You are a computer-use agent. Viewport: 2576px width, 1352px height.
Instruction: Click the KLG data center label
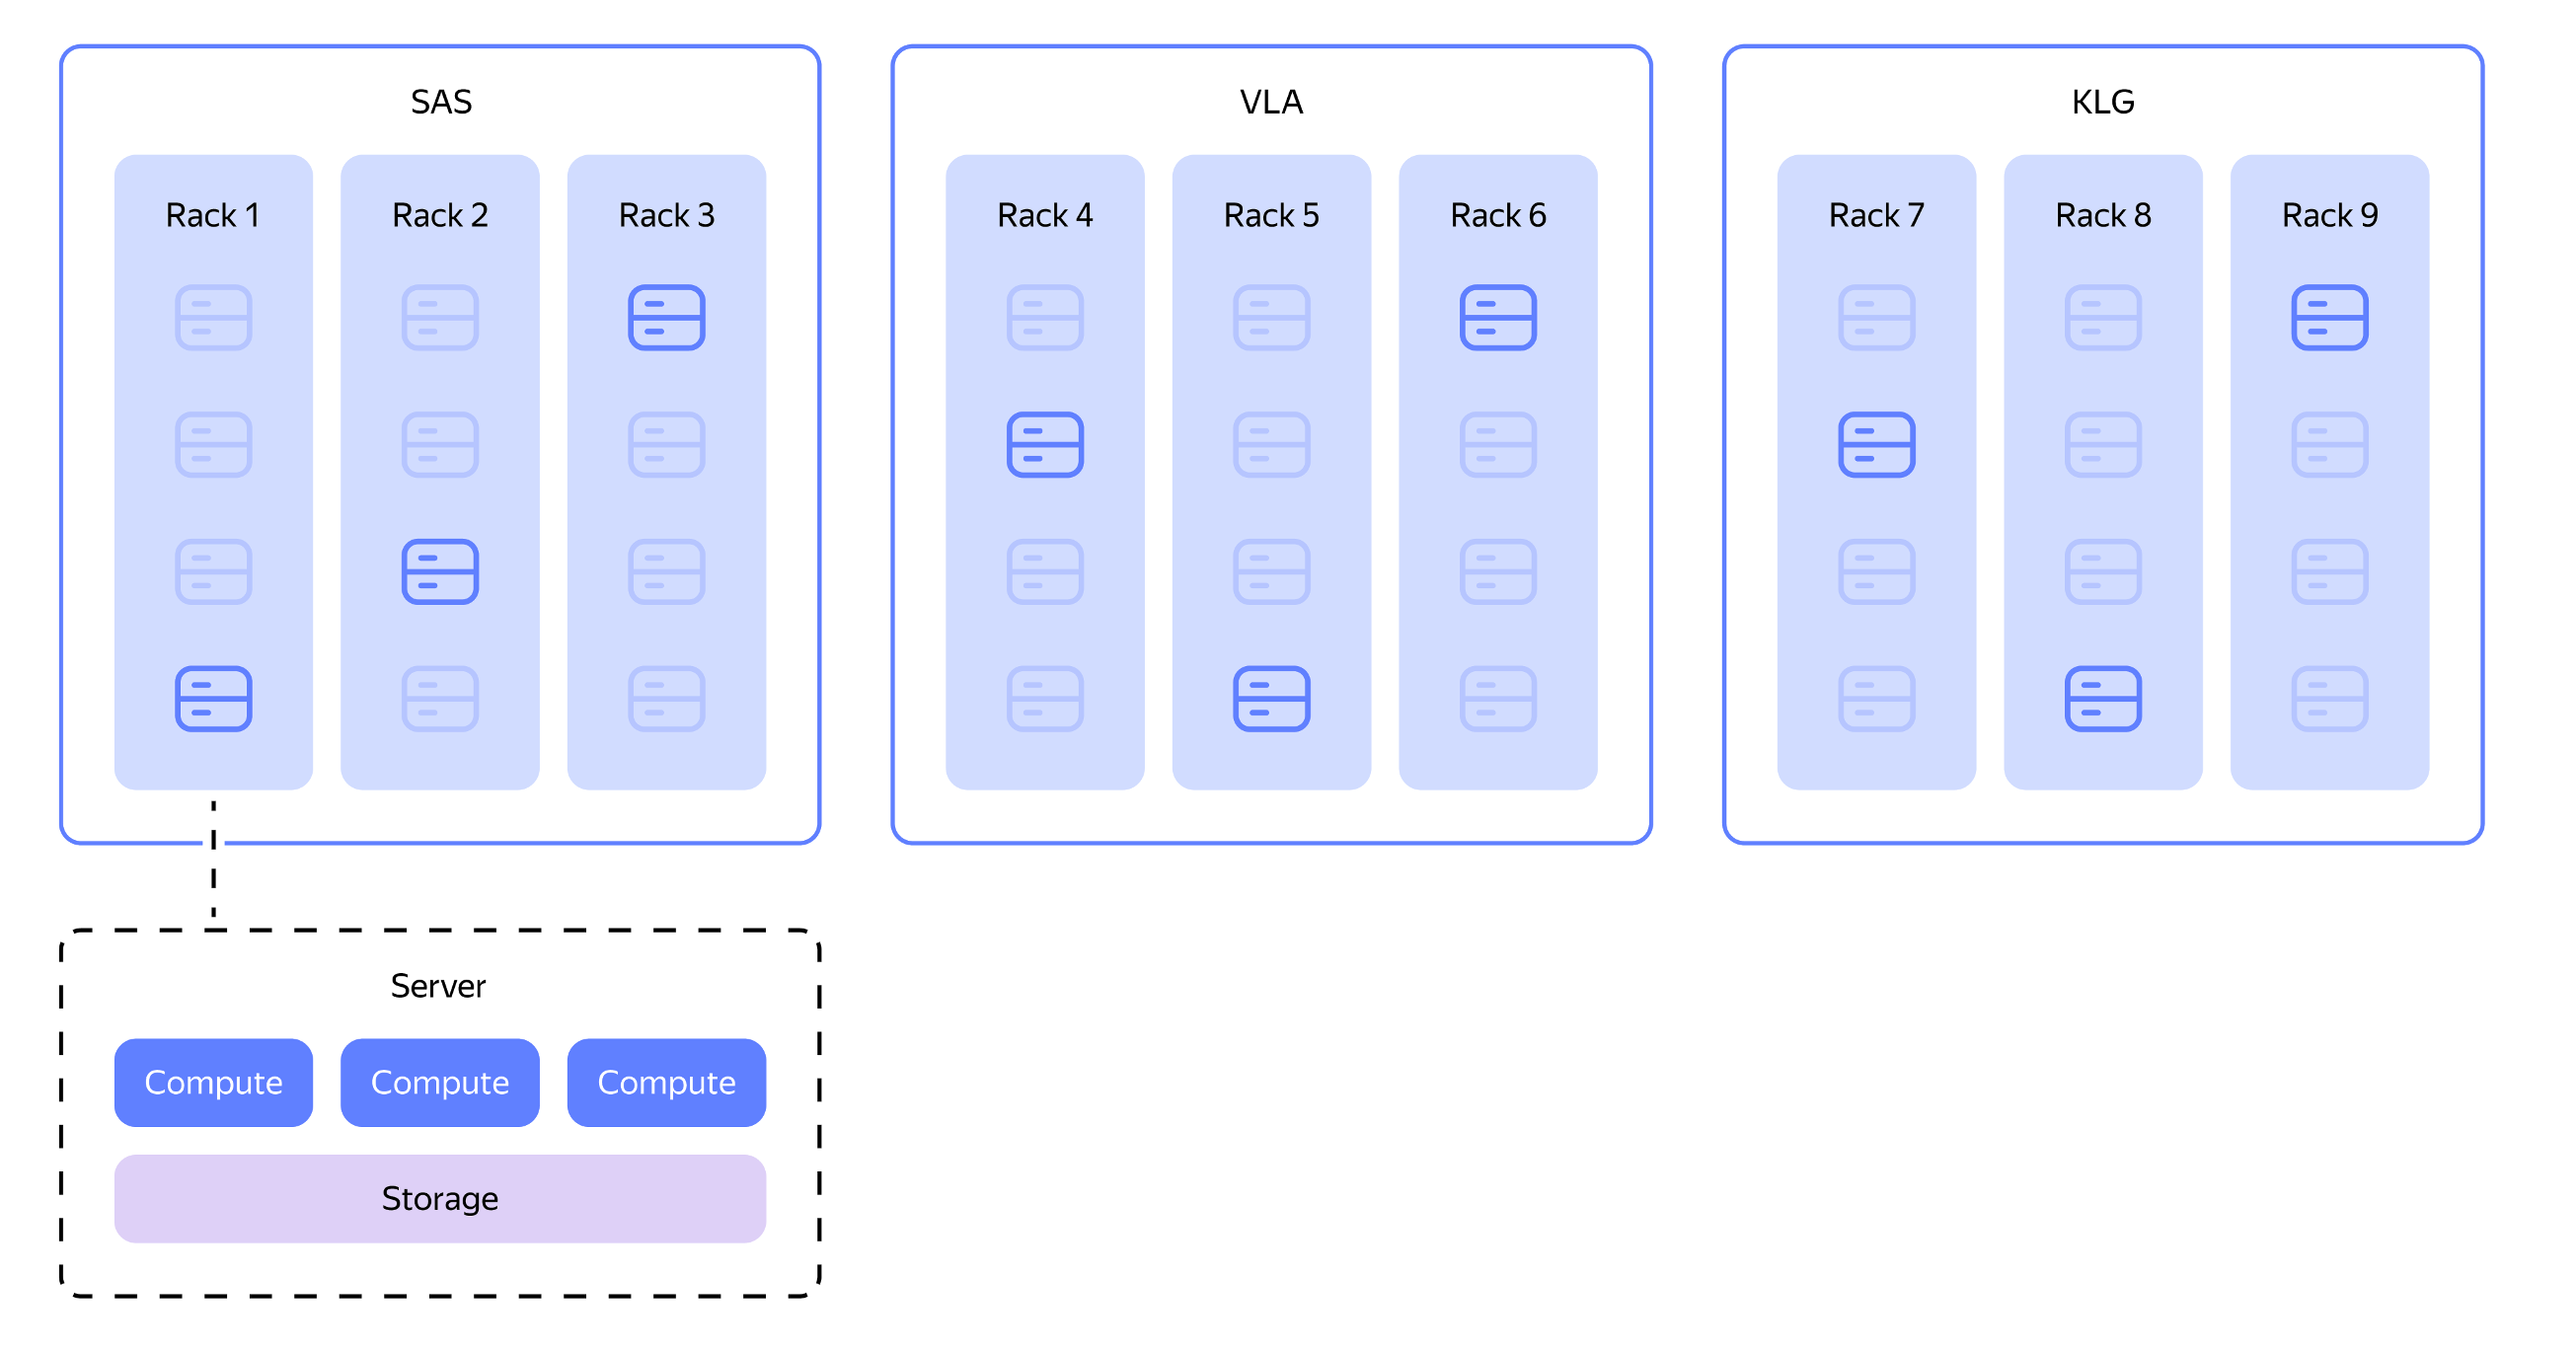tap(2102, 102)
